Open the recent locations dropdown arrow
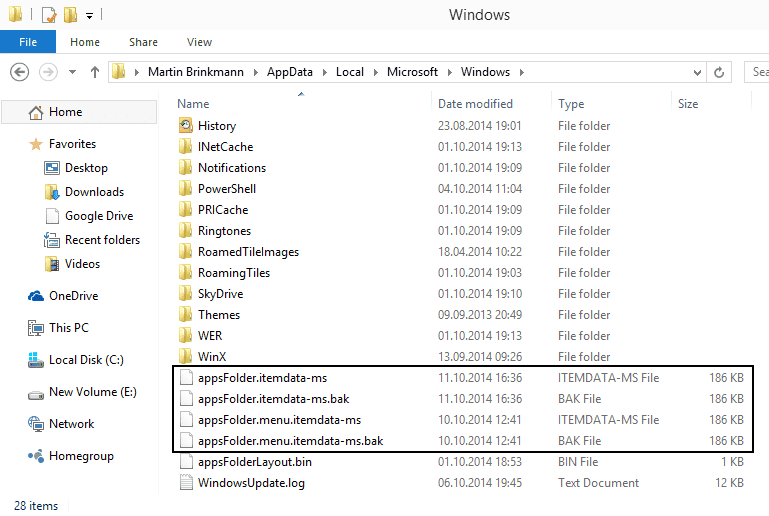This screenshot has height=516, width=769. (73, 73)
